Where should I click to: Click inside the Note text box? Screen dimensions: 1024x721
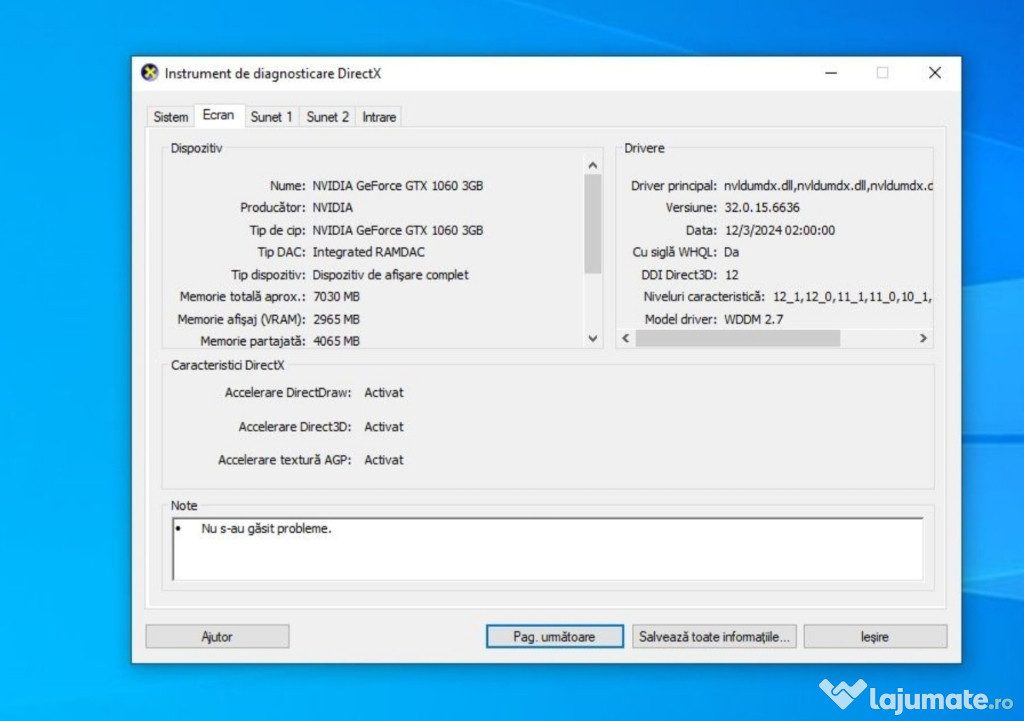[x=548, y=549]
